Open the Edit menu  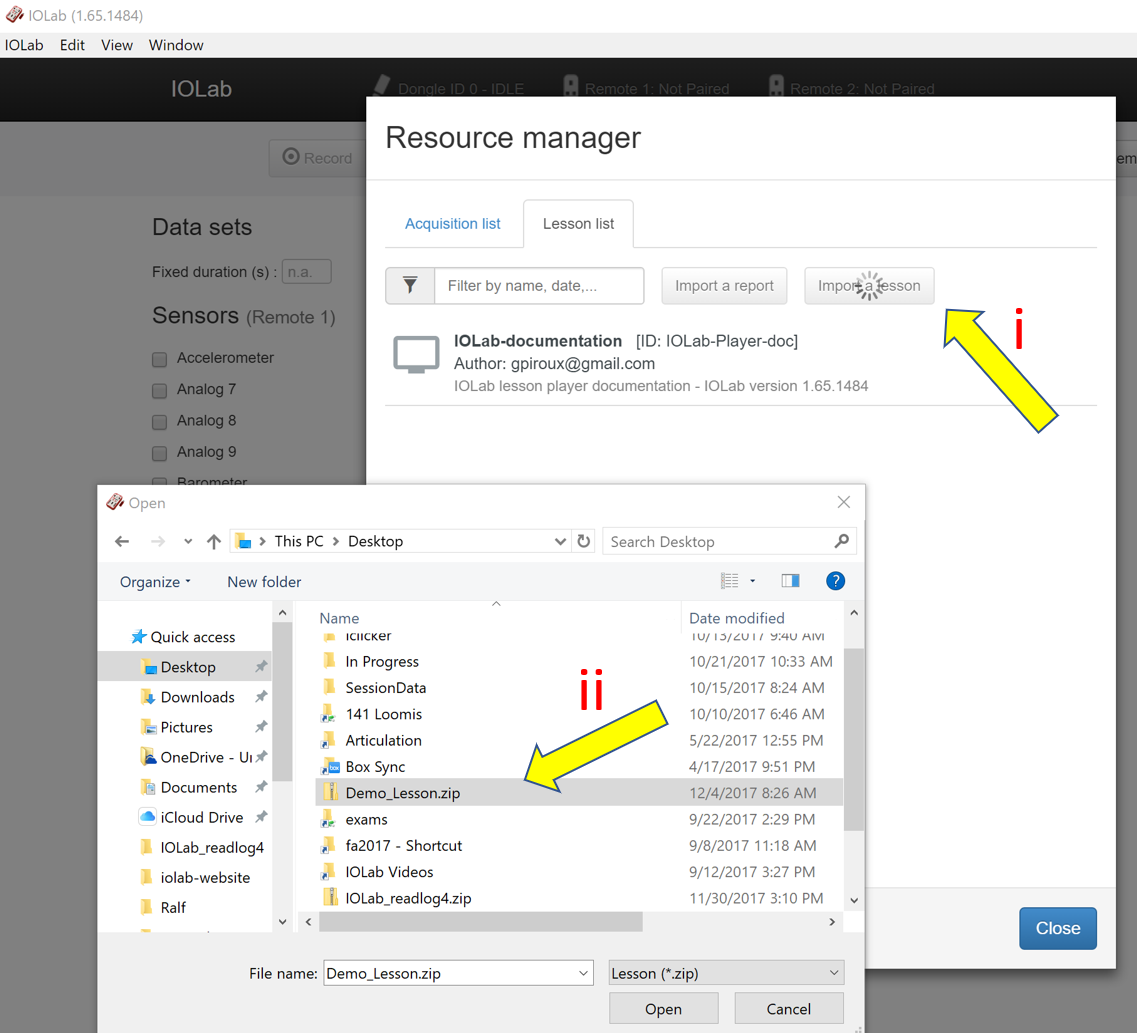point(72,45)
